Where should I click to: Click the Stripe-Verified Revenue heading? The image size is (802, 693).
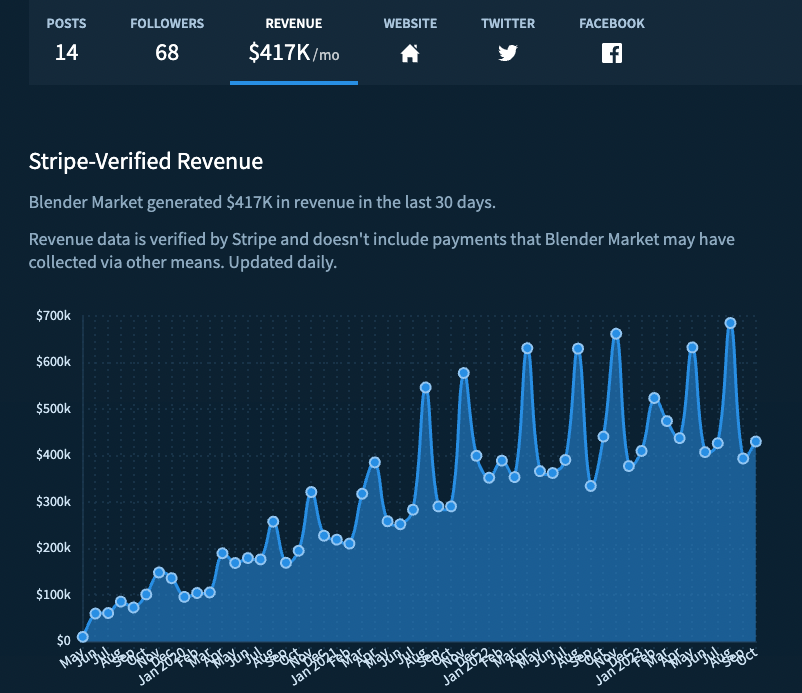coord(146,160)
